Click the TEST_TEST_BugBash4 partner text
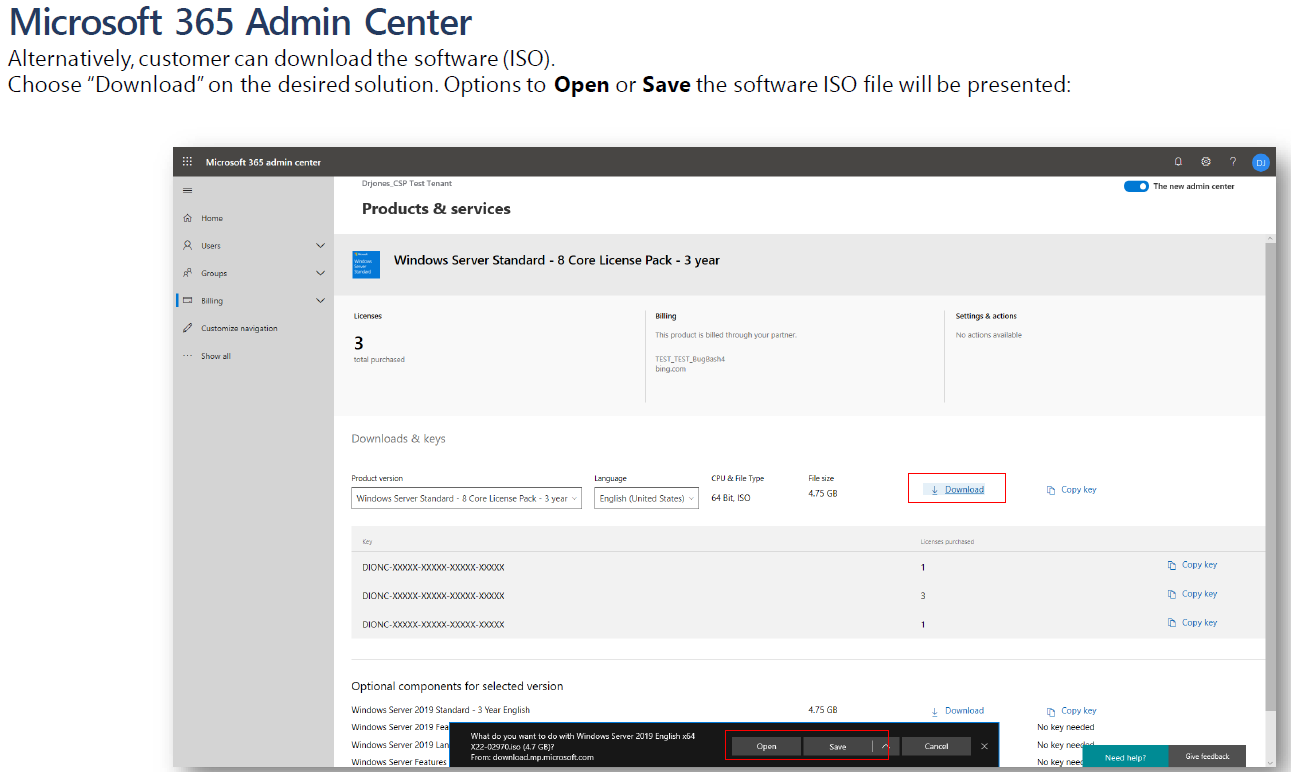Screen dimensions: 1291x772 [x=690, y=359]
